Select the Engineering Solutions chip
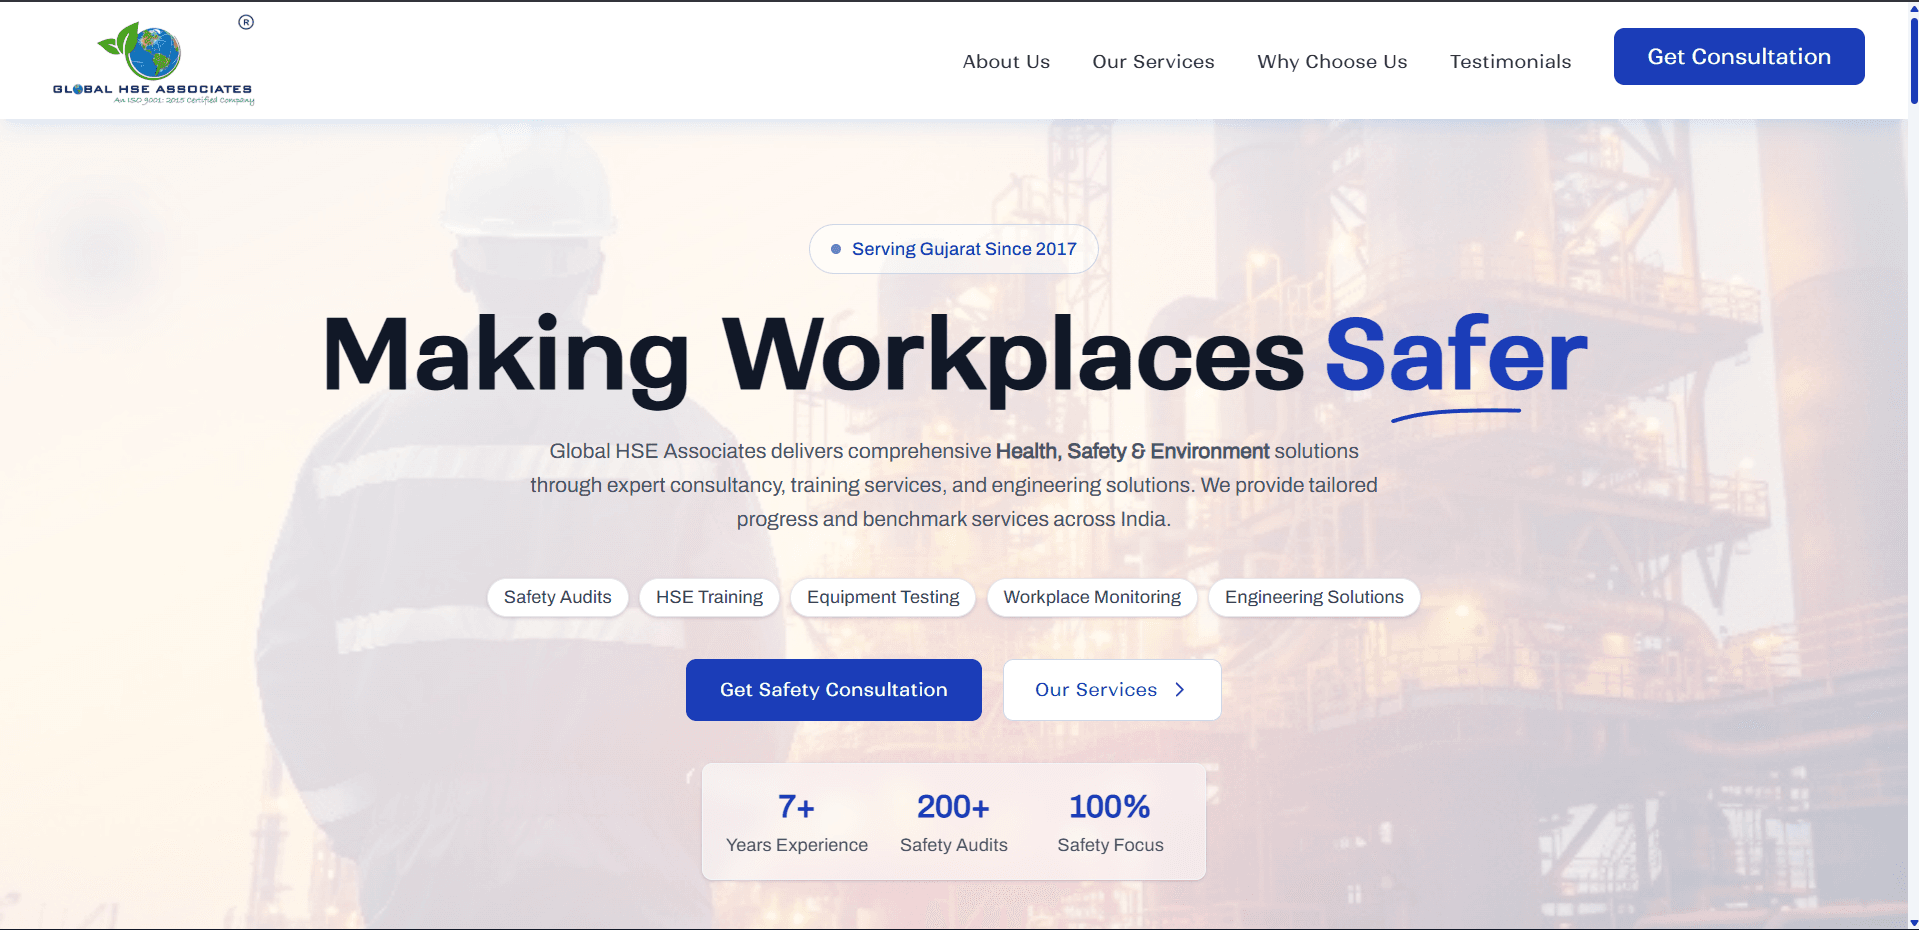This screenshot has width=1919, height=930. coord(1313,597)
